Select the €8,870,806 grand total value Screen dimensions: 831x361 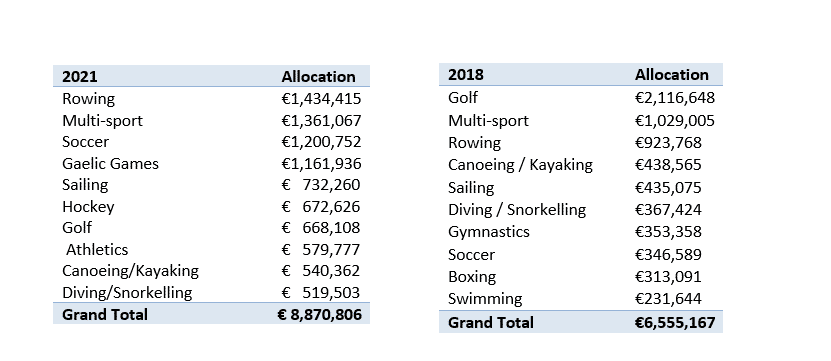[x=320, y=314]
